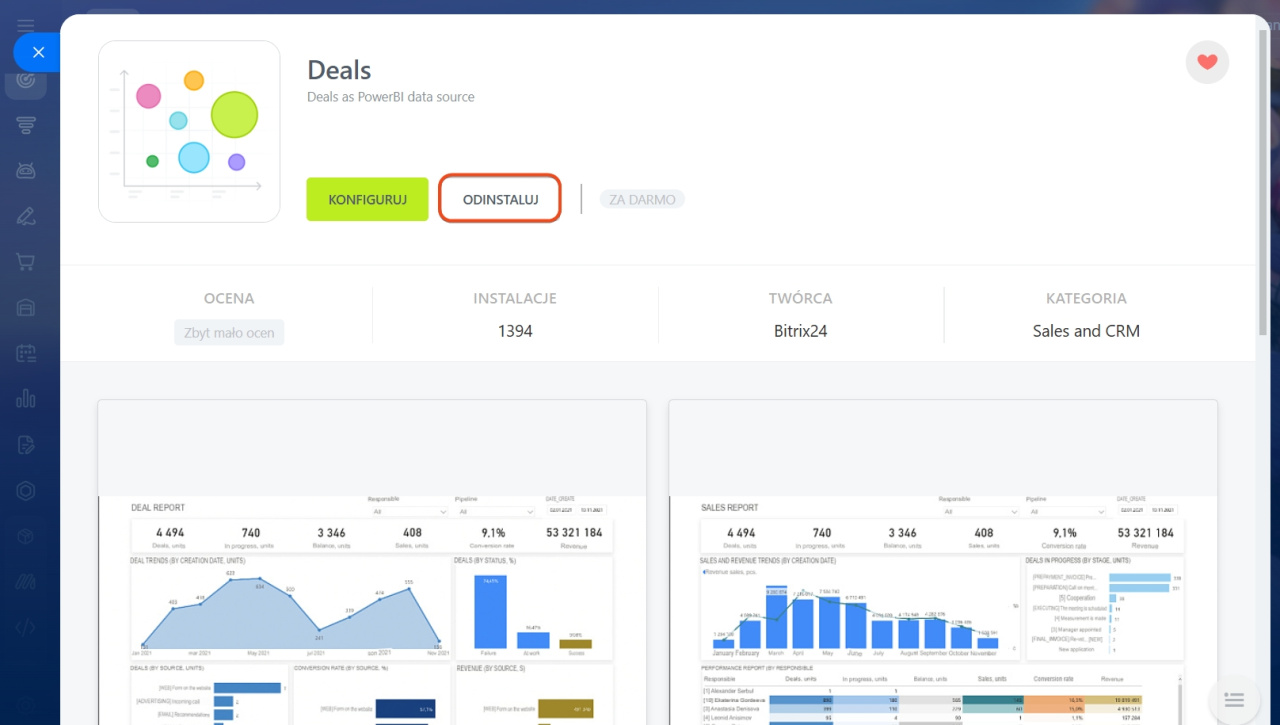Click the "INSTALACJE" heading
The width and height of the screenshot is (1280, 725).
(x=515, y=298)
